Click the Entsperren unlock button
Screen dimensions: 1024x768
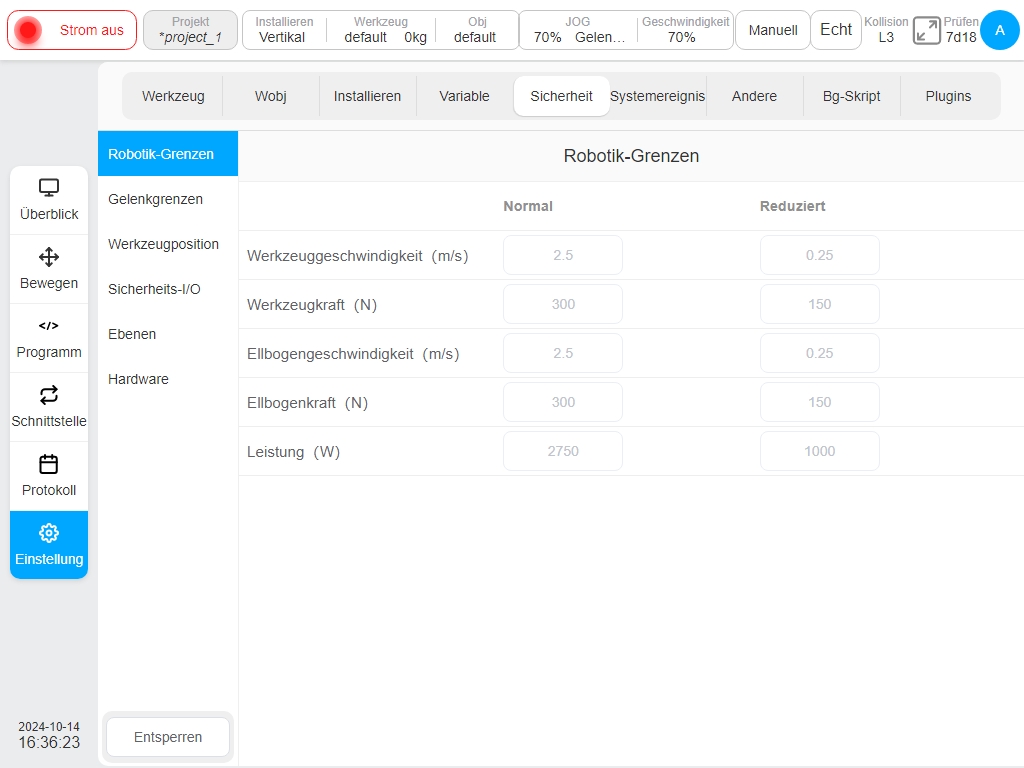(168, 737)
